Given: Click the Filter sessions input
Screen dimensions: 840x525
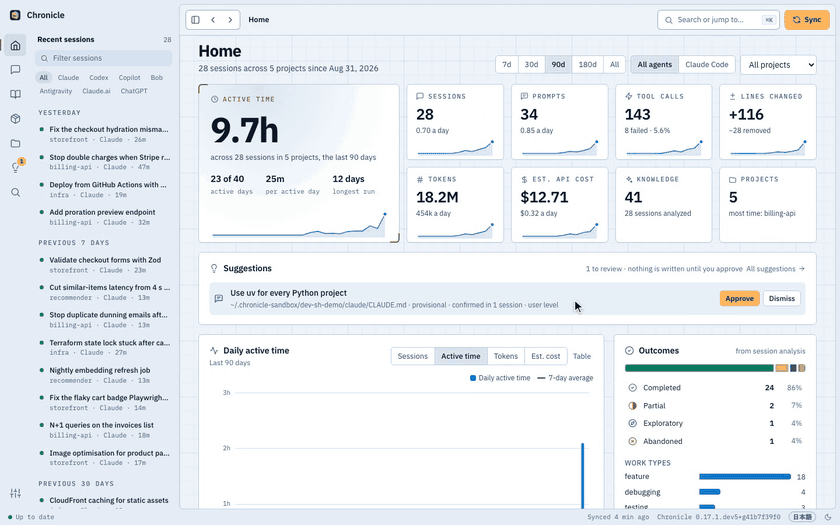Looking at the screenshot, I should 104,58.
